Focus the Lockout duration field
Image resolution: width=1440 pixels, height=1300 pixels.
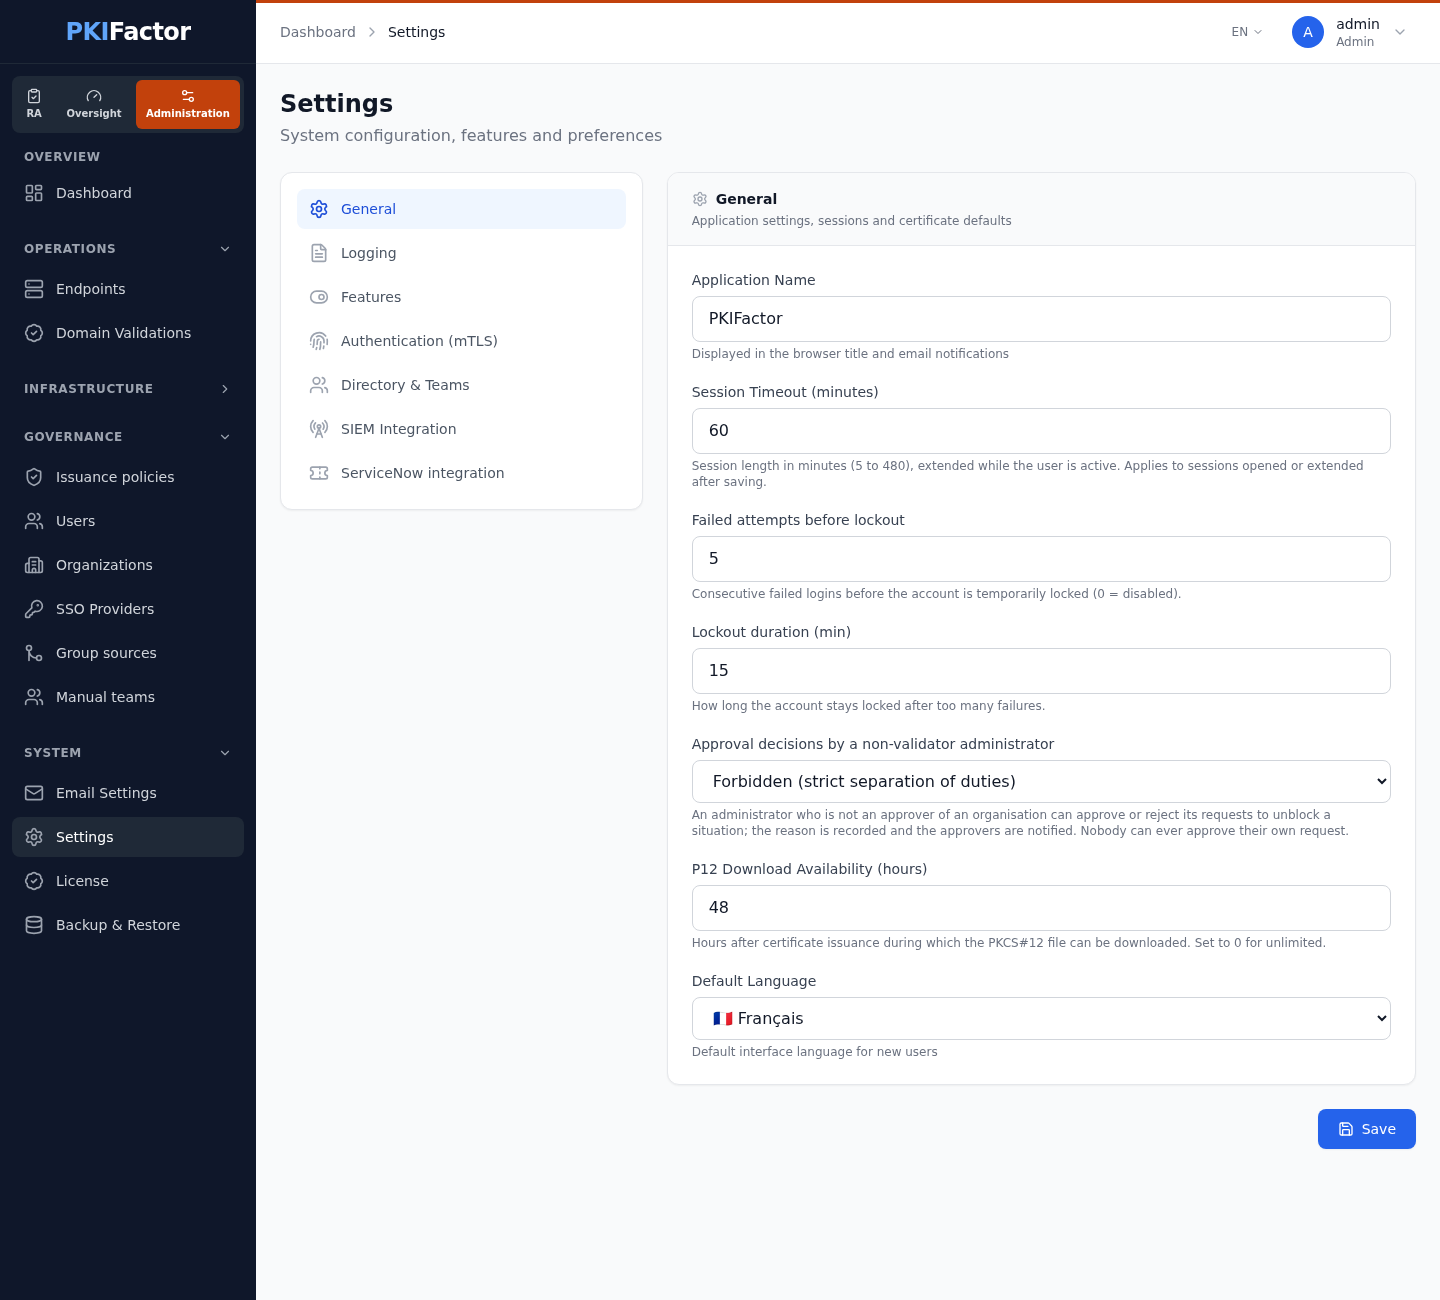pyautogui.click(x=1041, y=671)
